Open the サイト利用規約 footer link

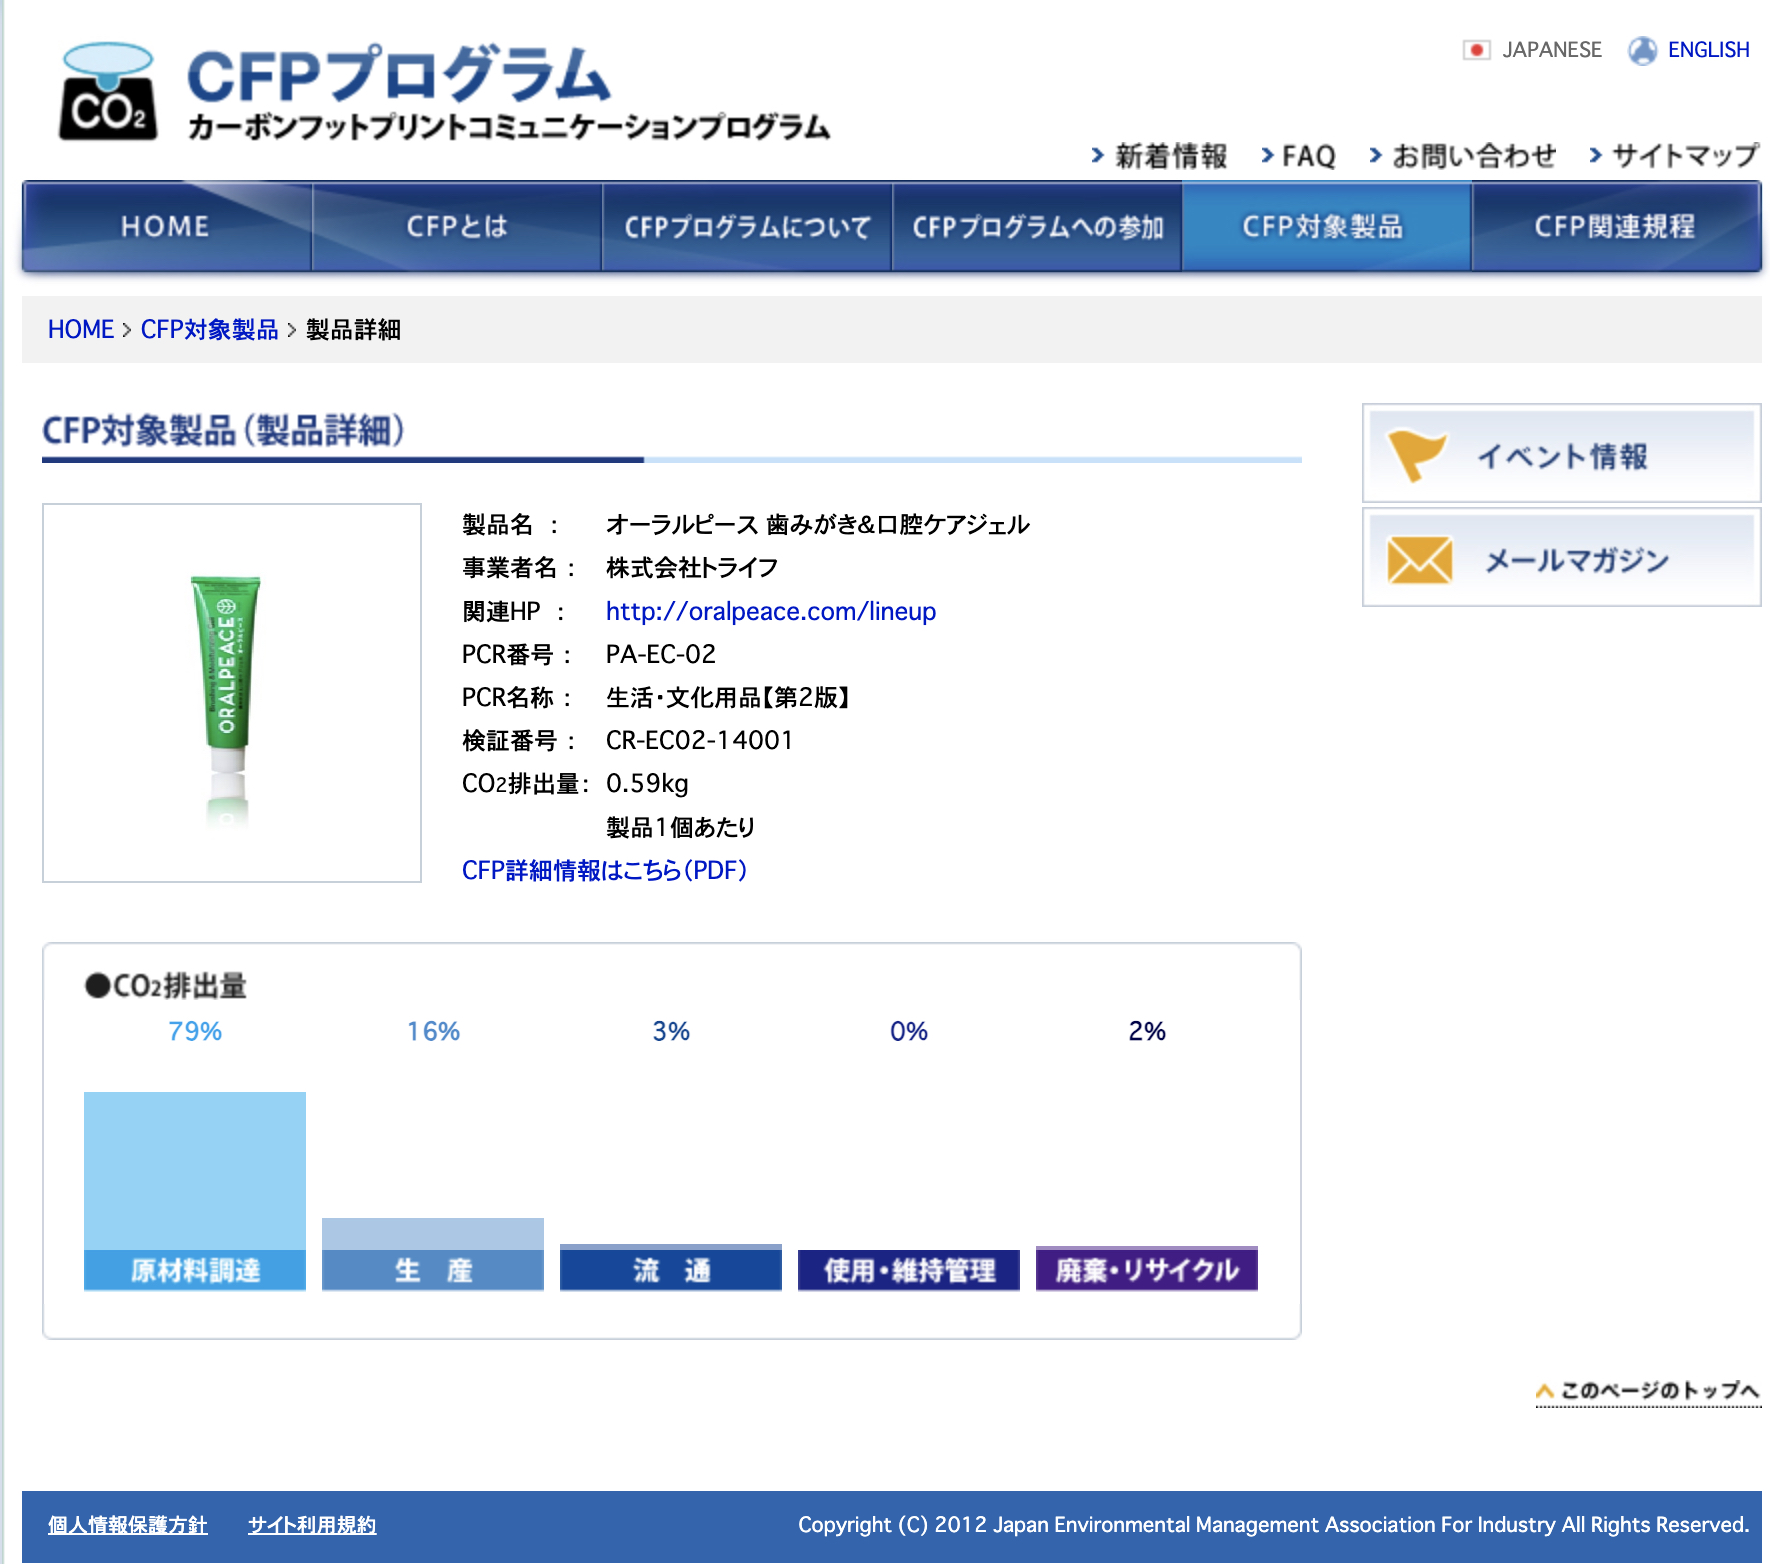(x=312, y=1525)
